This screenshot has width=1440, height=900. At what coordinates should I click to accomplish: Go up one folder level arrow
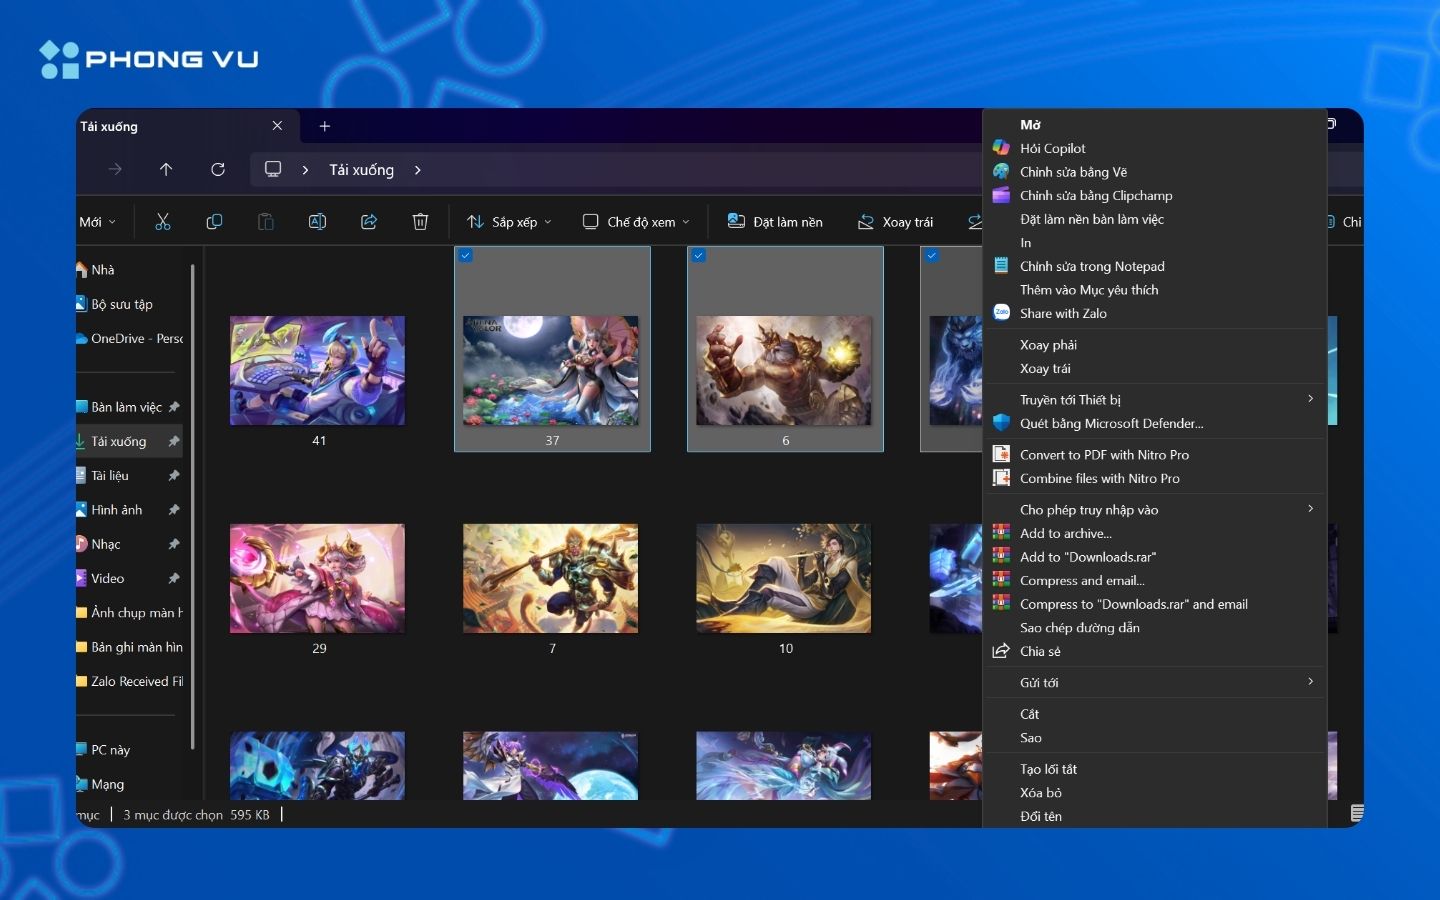[166, 170]
